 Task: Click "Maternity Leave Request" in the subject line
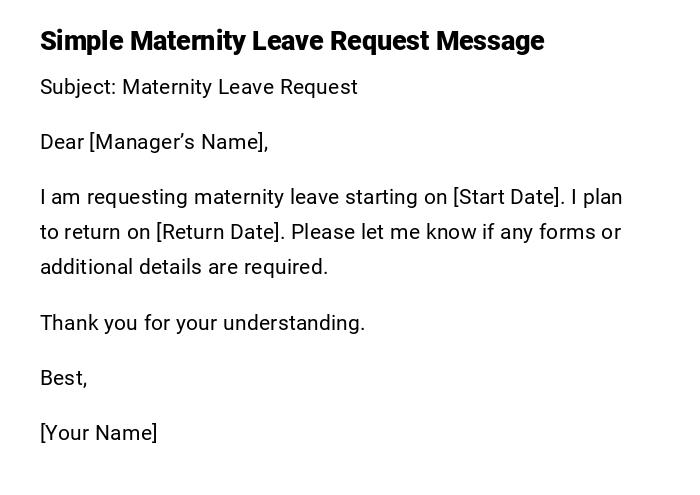tap(240, 87)
